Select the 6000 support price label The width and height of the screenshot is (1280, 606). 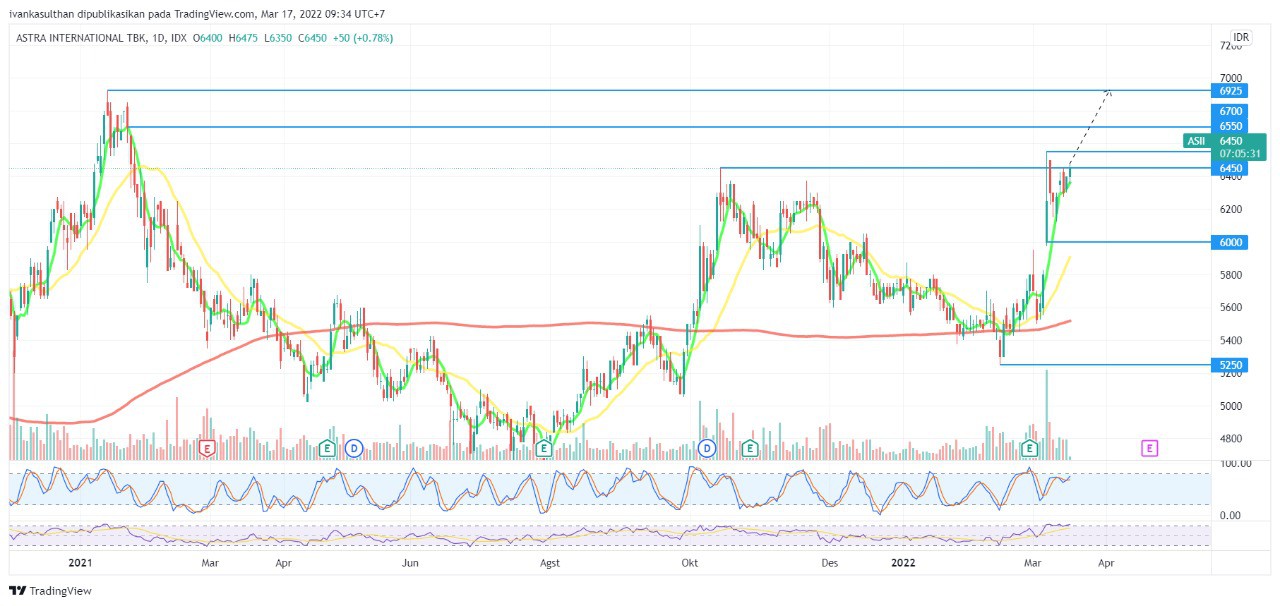click(1230, 242)
